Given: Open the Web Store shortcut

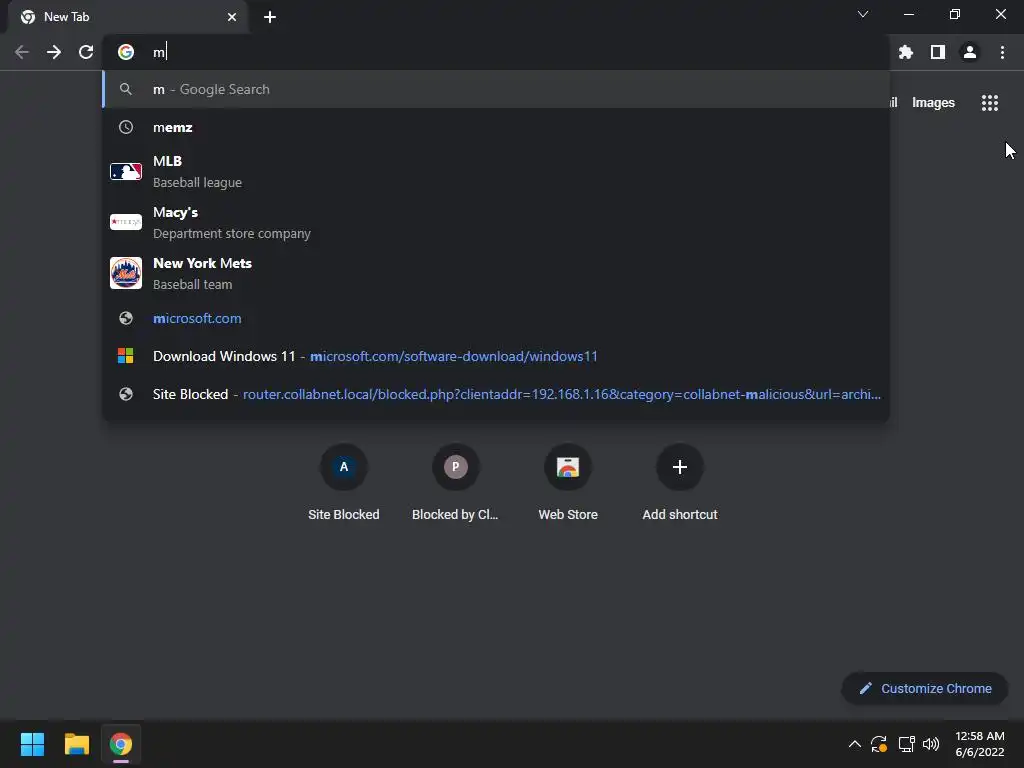Looking at the screenshot, I should click(568, 483).
